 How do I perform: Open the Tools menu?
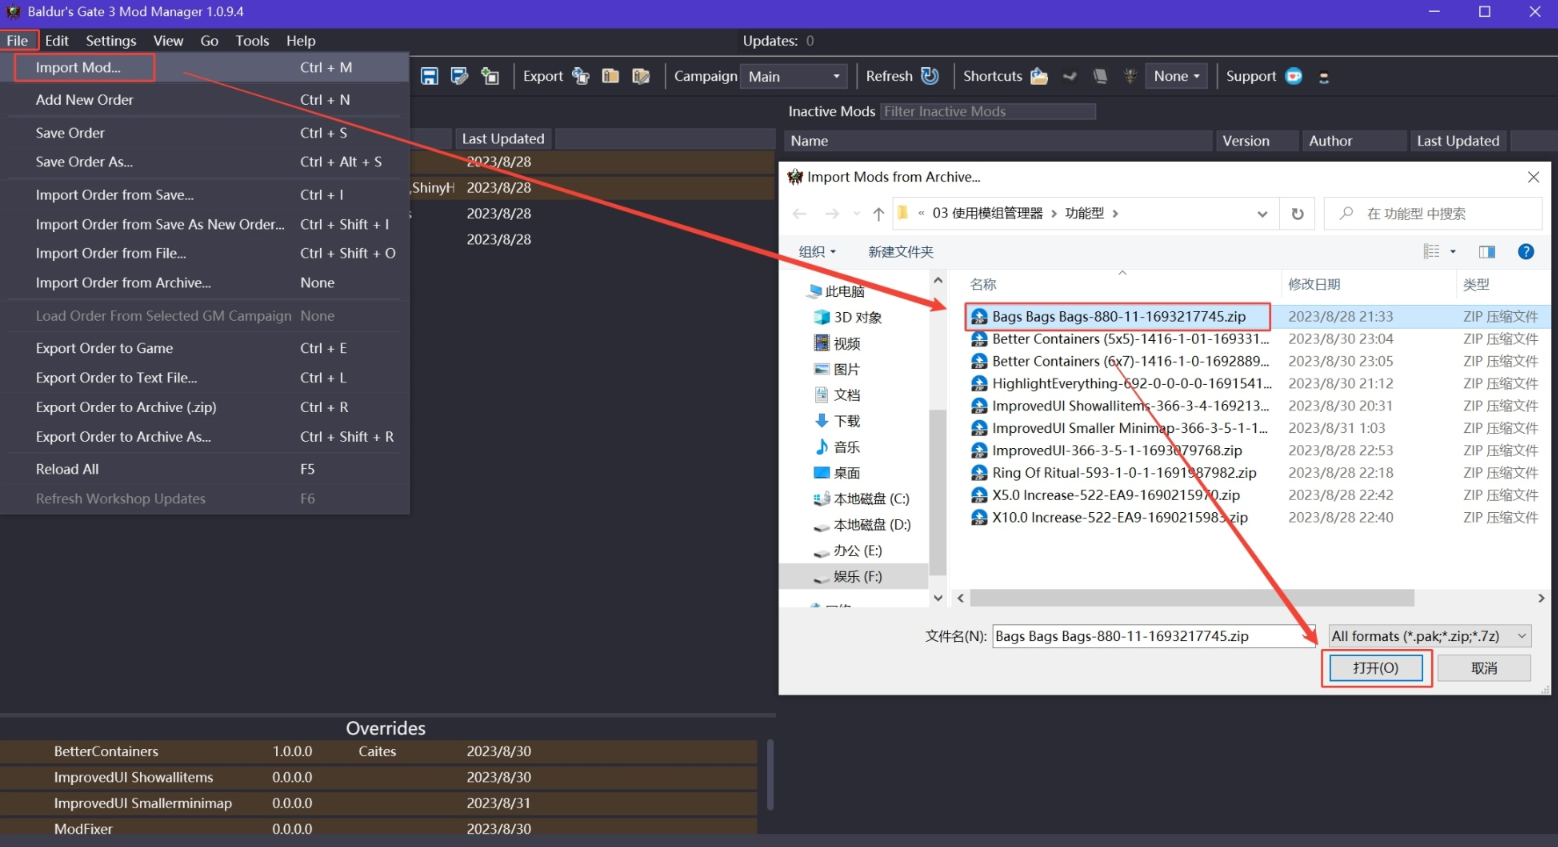[x=252, y=41]
